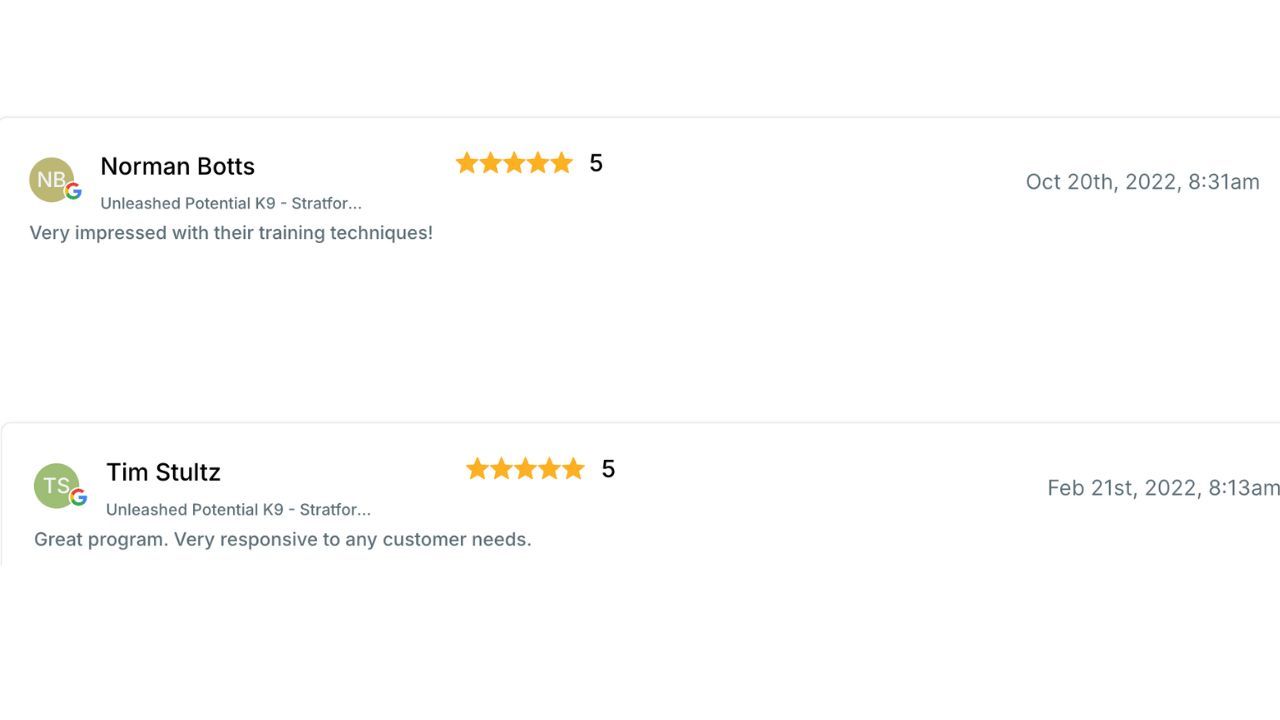Click Tim Stultz's TS avatar circle

[55, 485]
